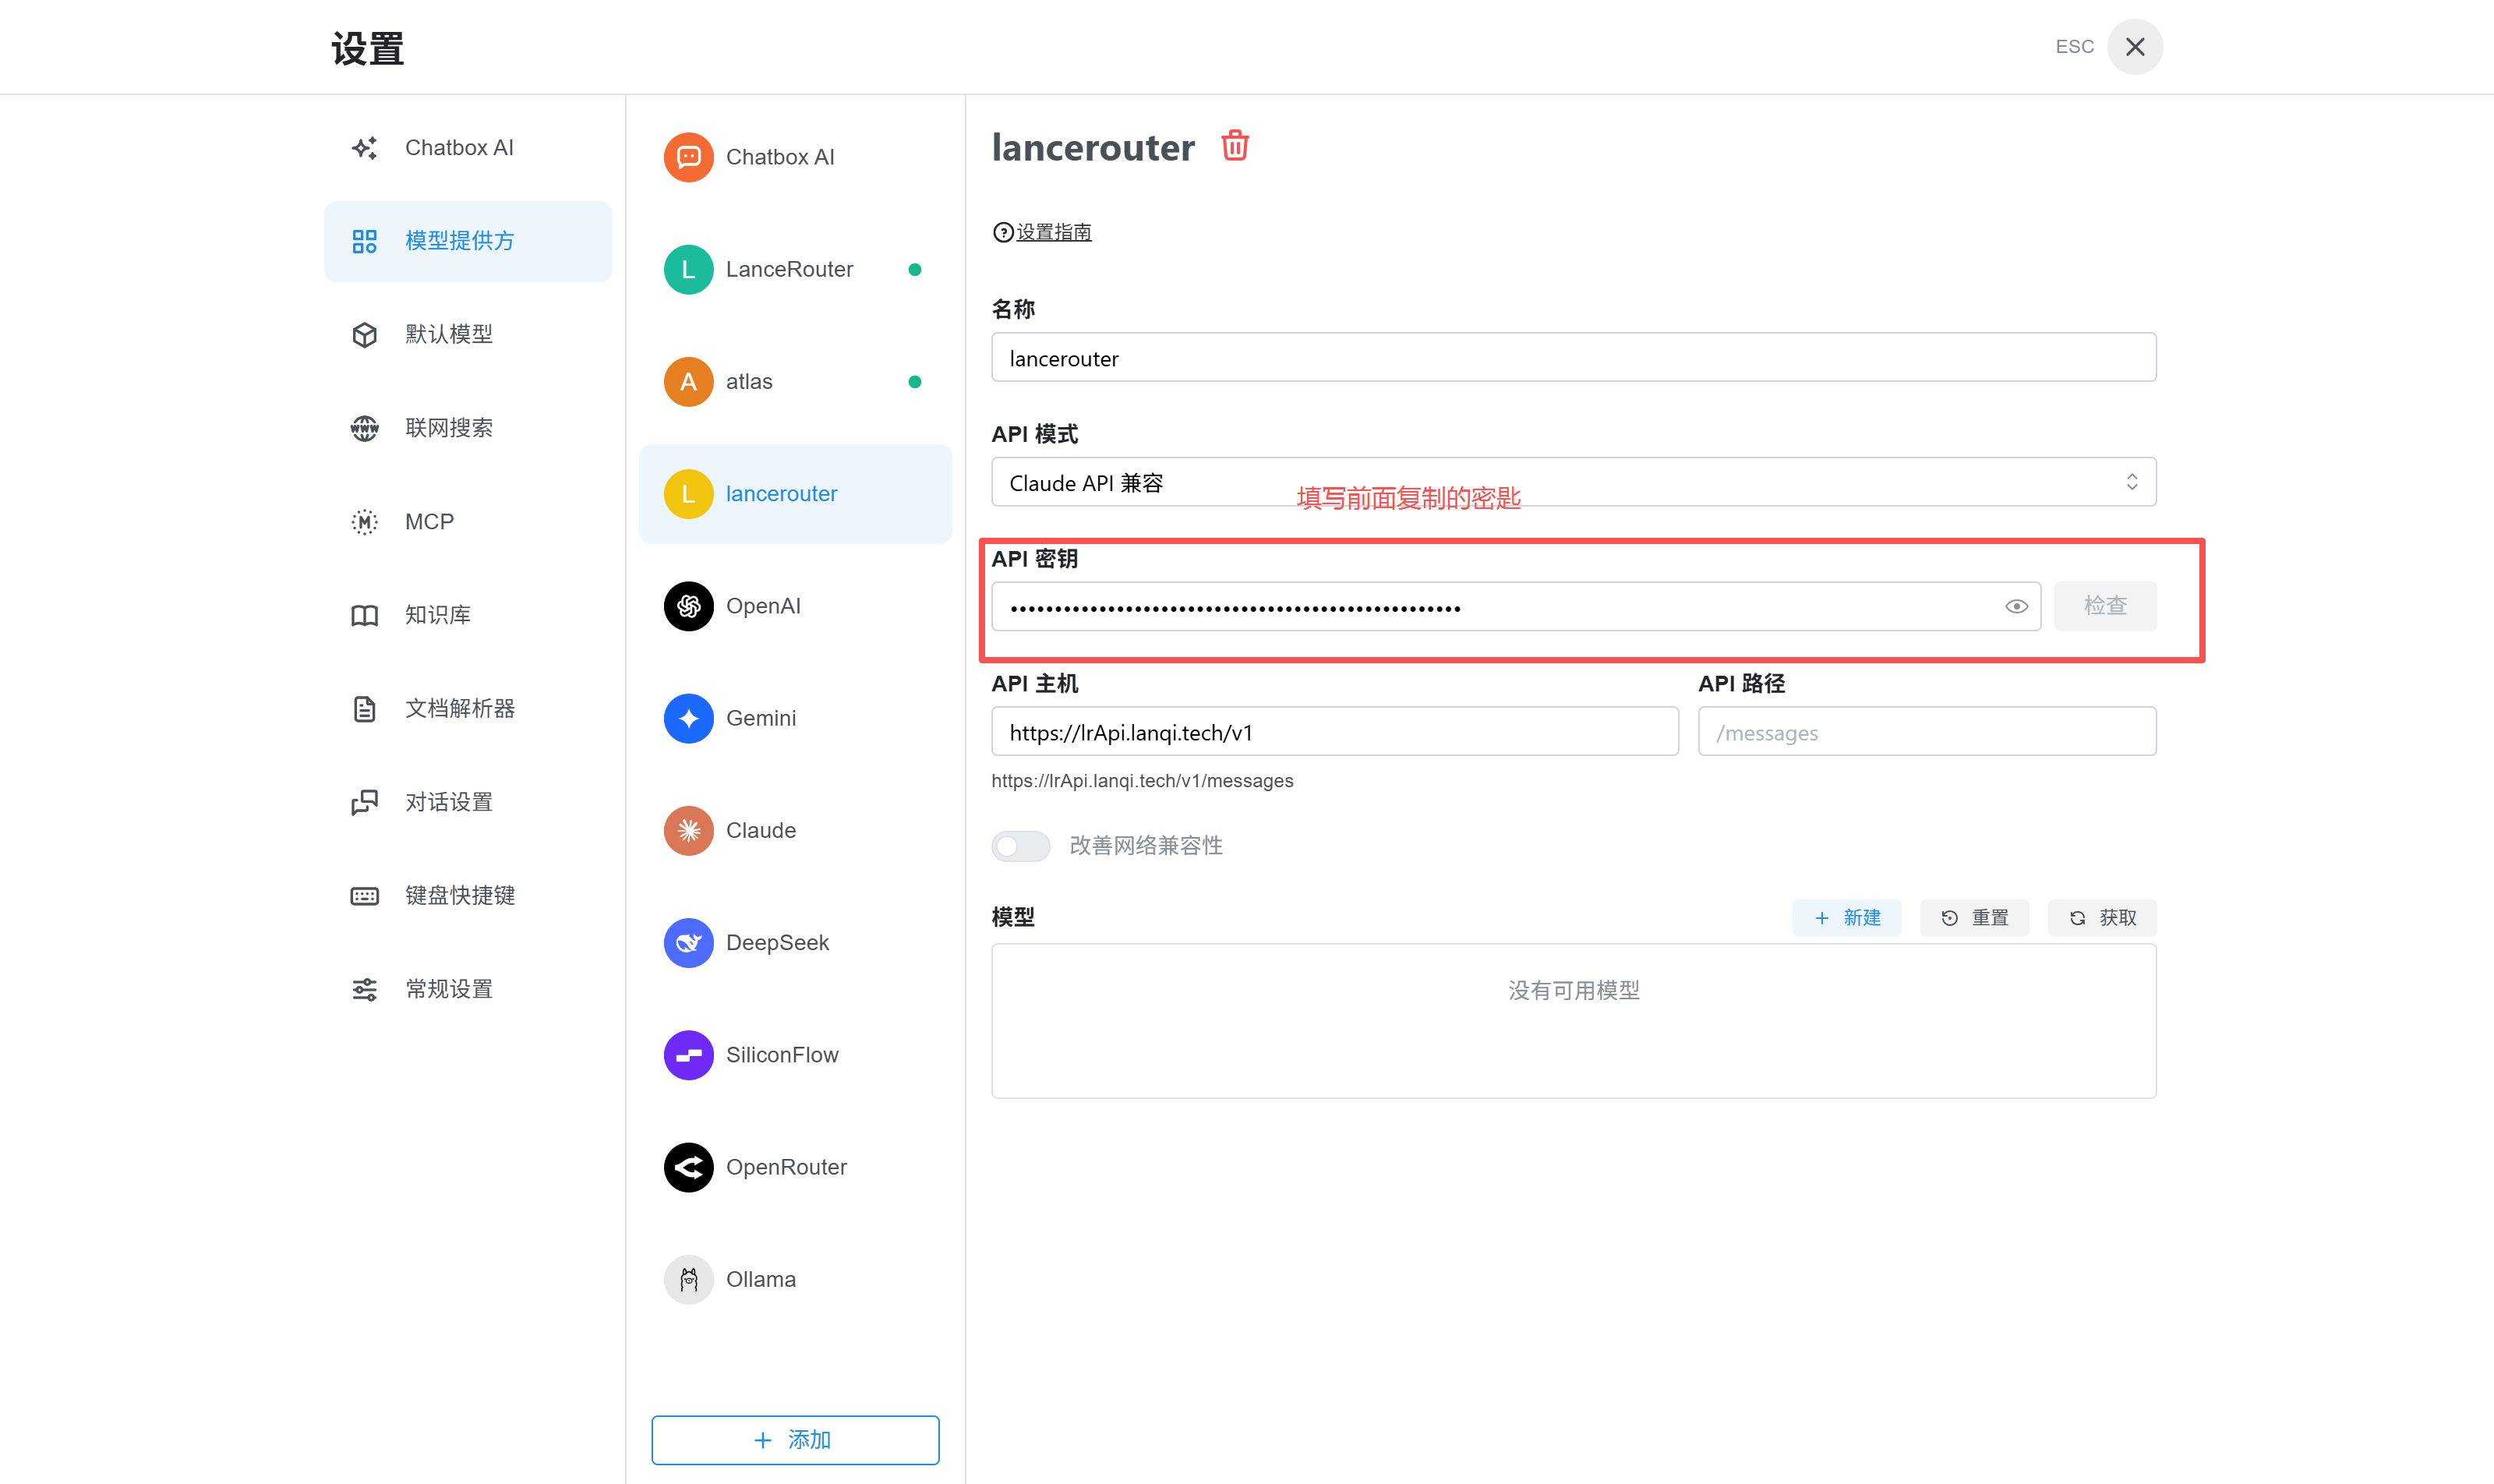Viewport: 2494px width, 1484px height.
Task: Open 常规设置 sliders icon
Action: [364, 989]
